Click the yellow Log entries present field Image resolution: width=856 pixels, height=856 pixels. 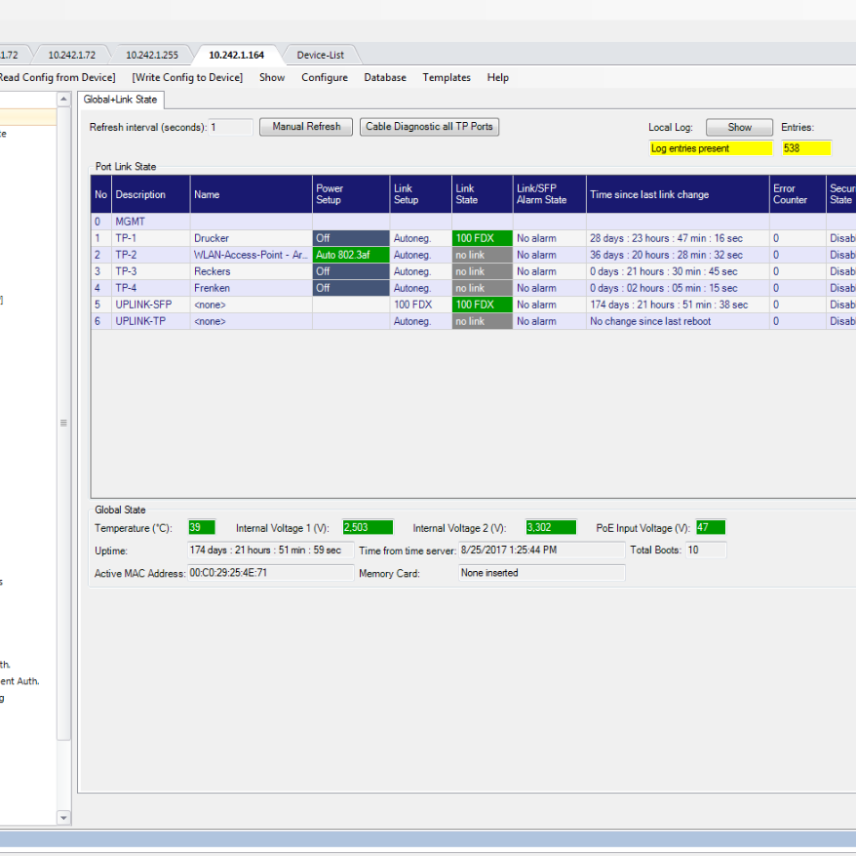[711, 148]
